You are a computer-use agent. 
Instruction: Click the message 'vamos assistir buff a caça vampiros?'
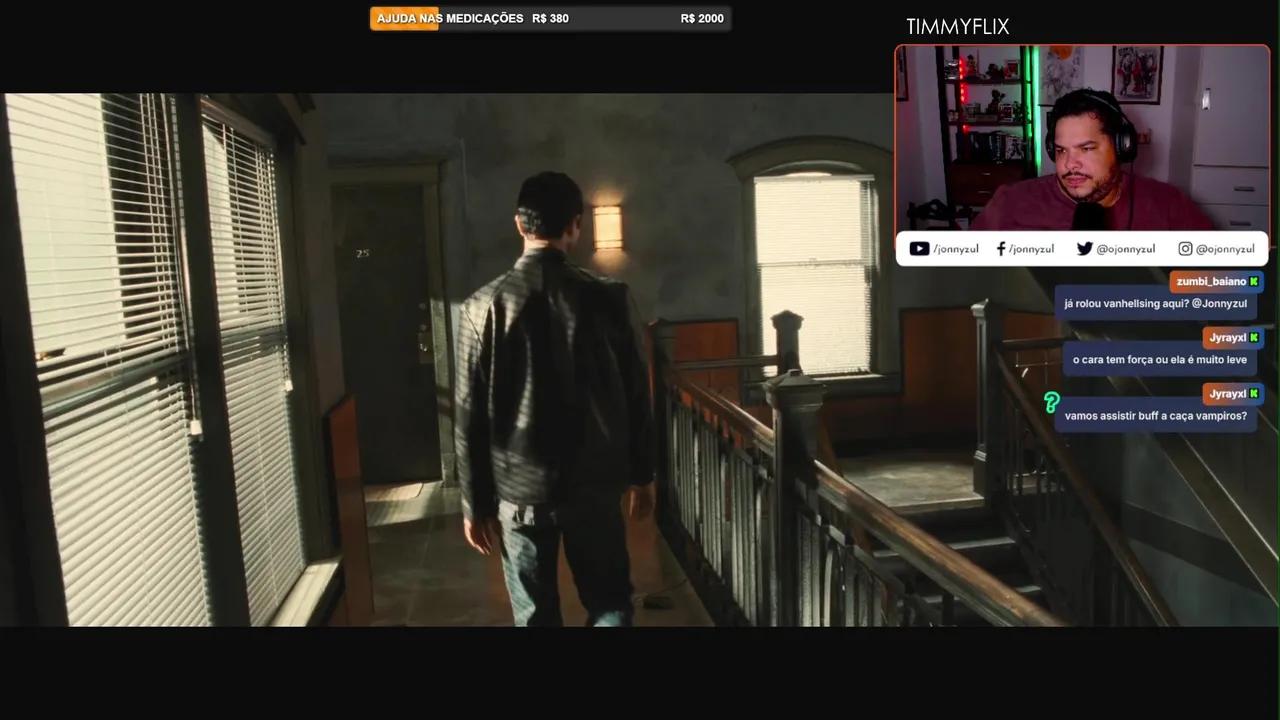tap(1156, 415)
